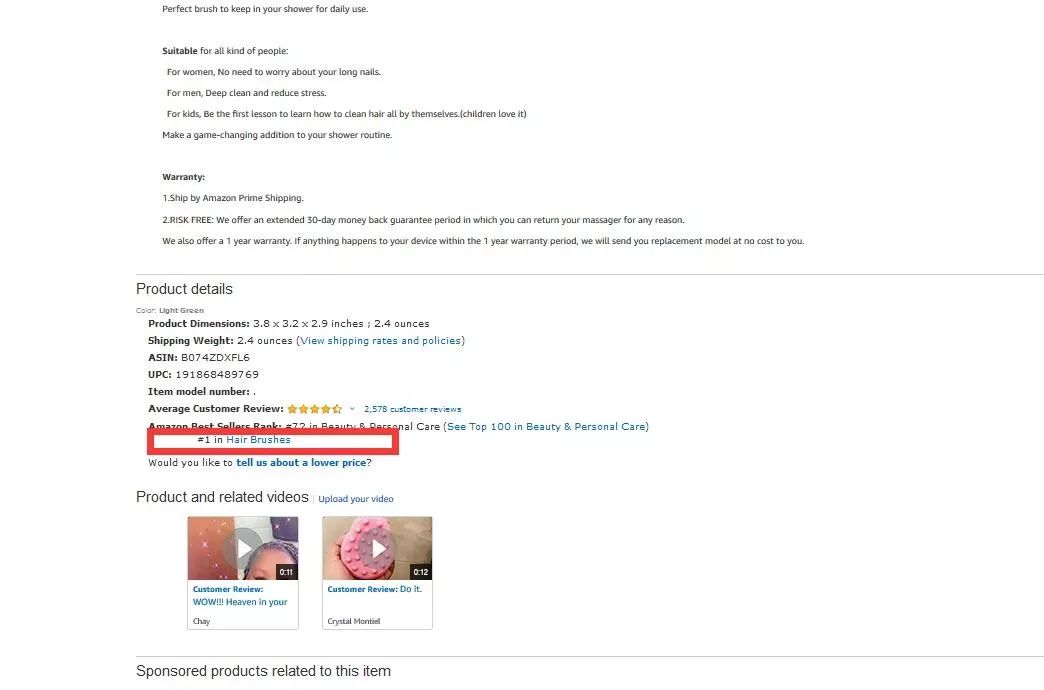Click the Product and related videos heading
Screen dimensions: 1044x690
click(222, 497)
